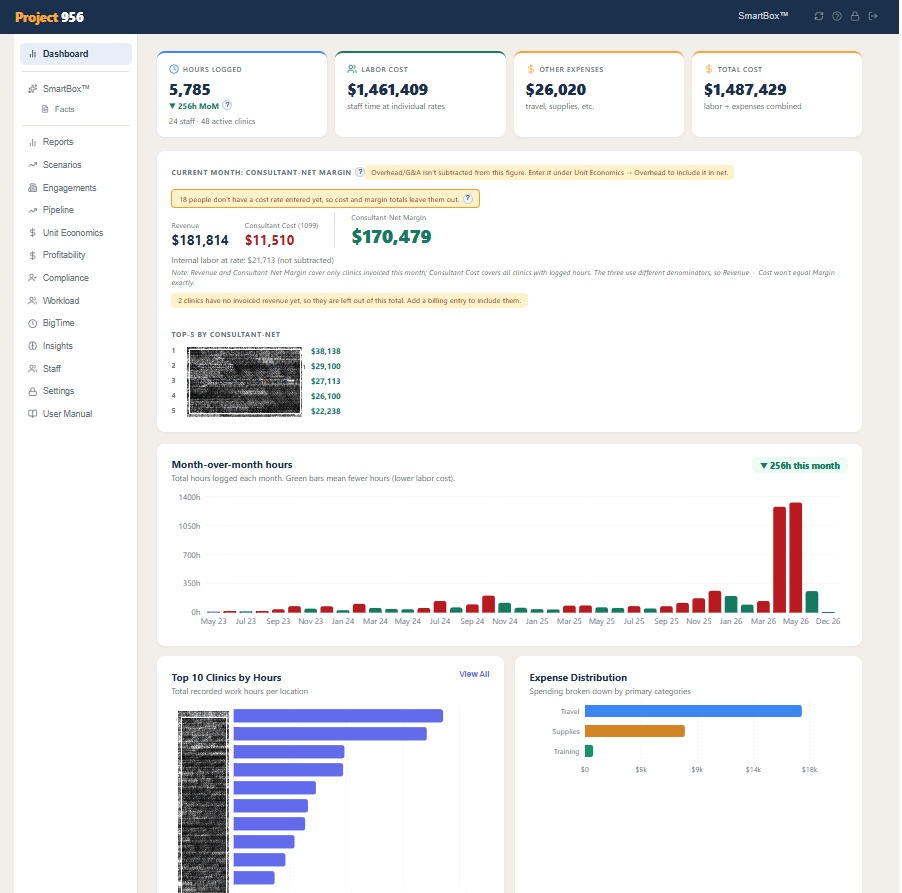
Task: Click the 256h MoM indicator on Hours Logged
Action: 194,106
